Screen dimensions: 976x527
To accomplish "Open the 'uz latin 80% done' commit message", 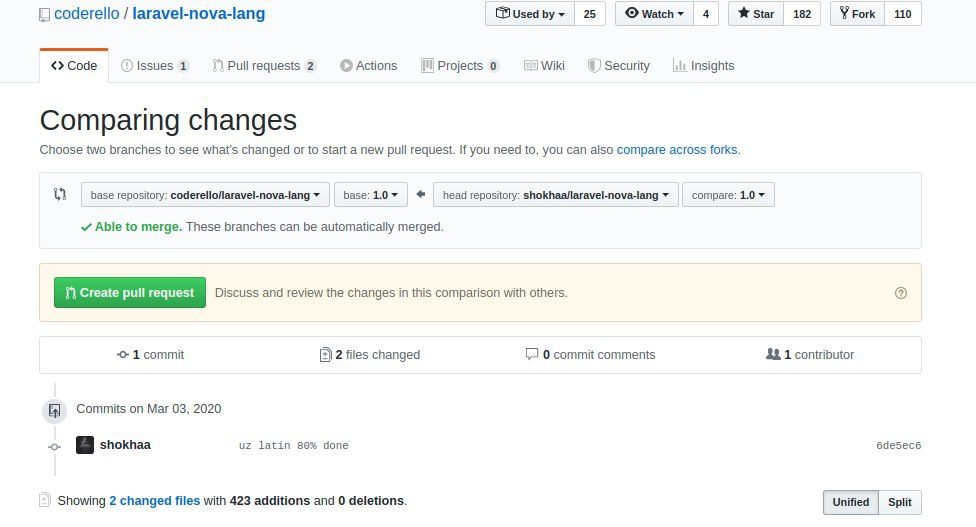I will coord(294,445).
